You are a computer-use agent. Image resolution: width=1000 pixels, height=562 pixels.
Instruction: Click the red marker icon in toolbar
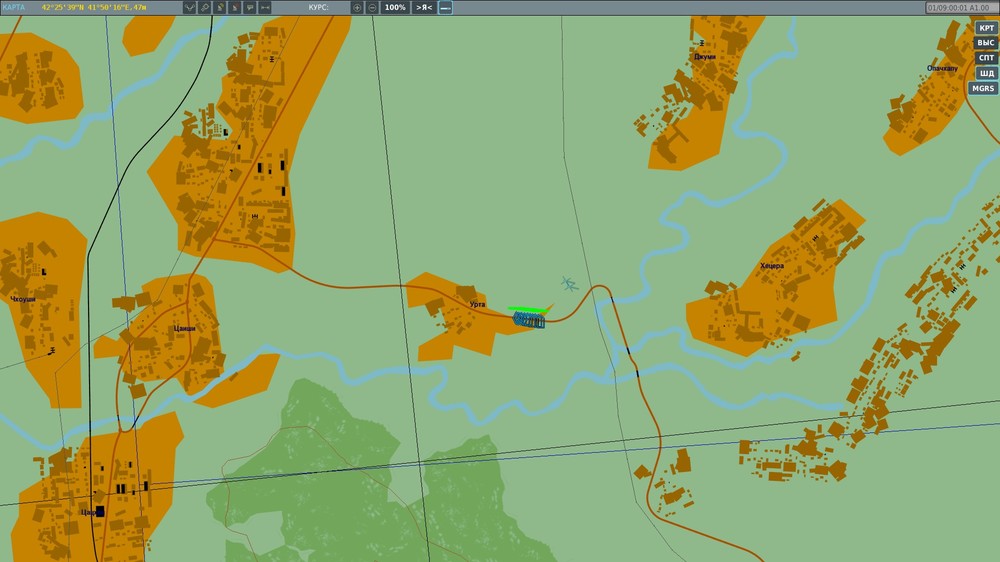[x=235, y=8]
